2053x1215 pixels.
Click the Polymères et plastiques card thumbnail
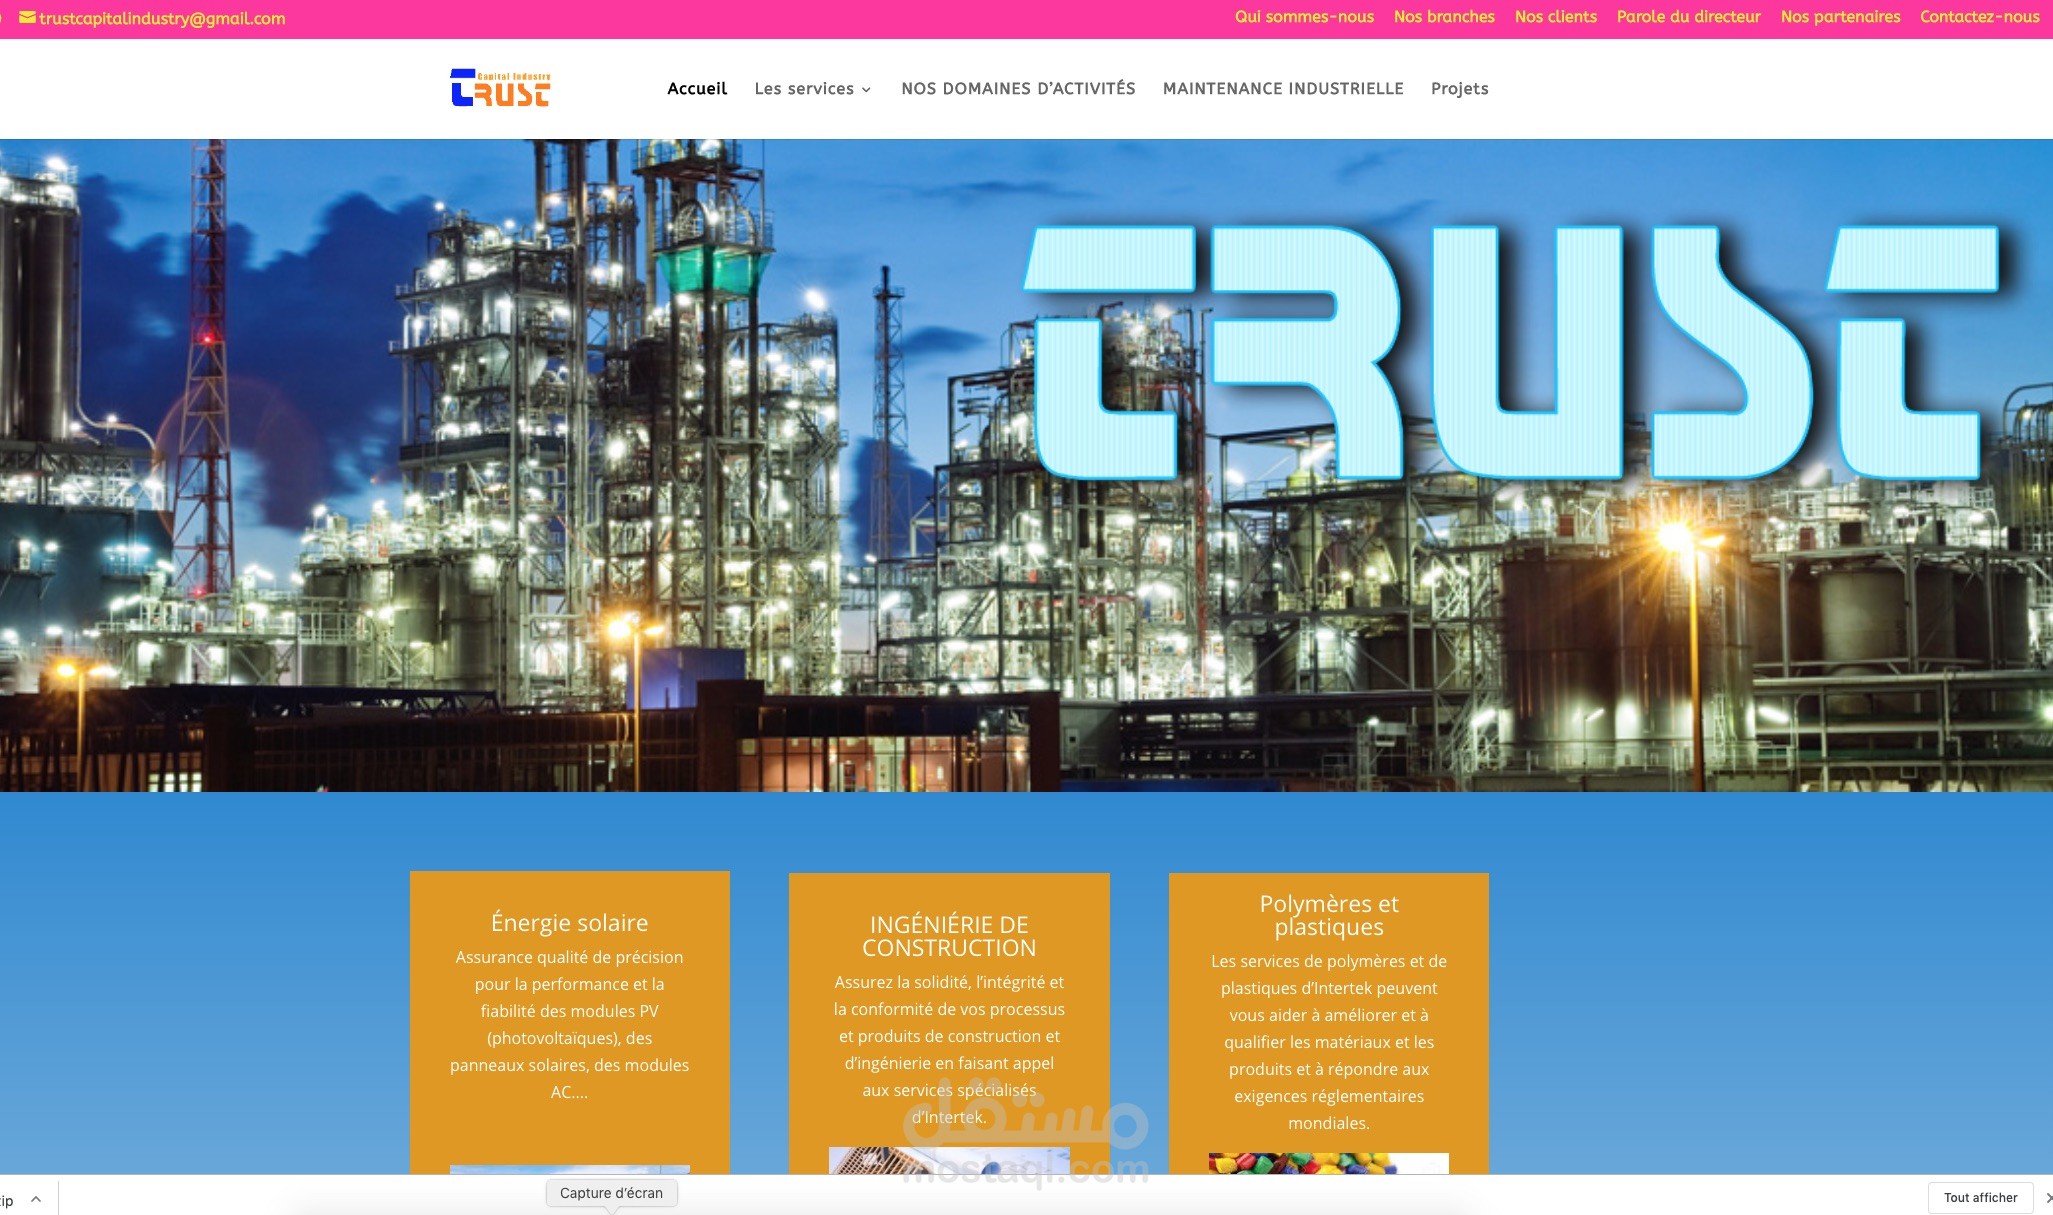pyautogui.click(x=1328, y=1163)
